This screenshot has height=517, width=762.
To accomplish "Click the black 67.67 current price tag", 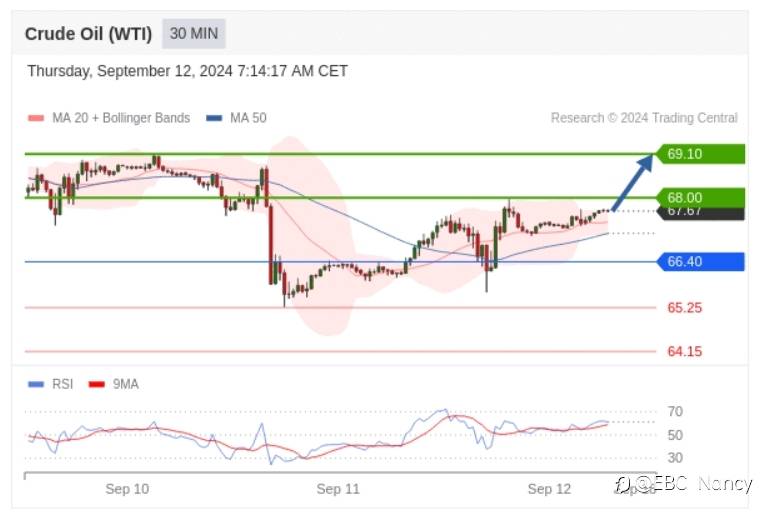I will (x=700, y=214).
